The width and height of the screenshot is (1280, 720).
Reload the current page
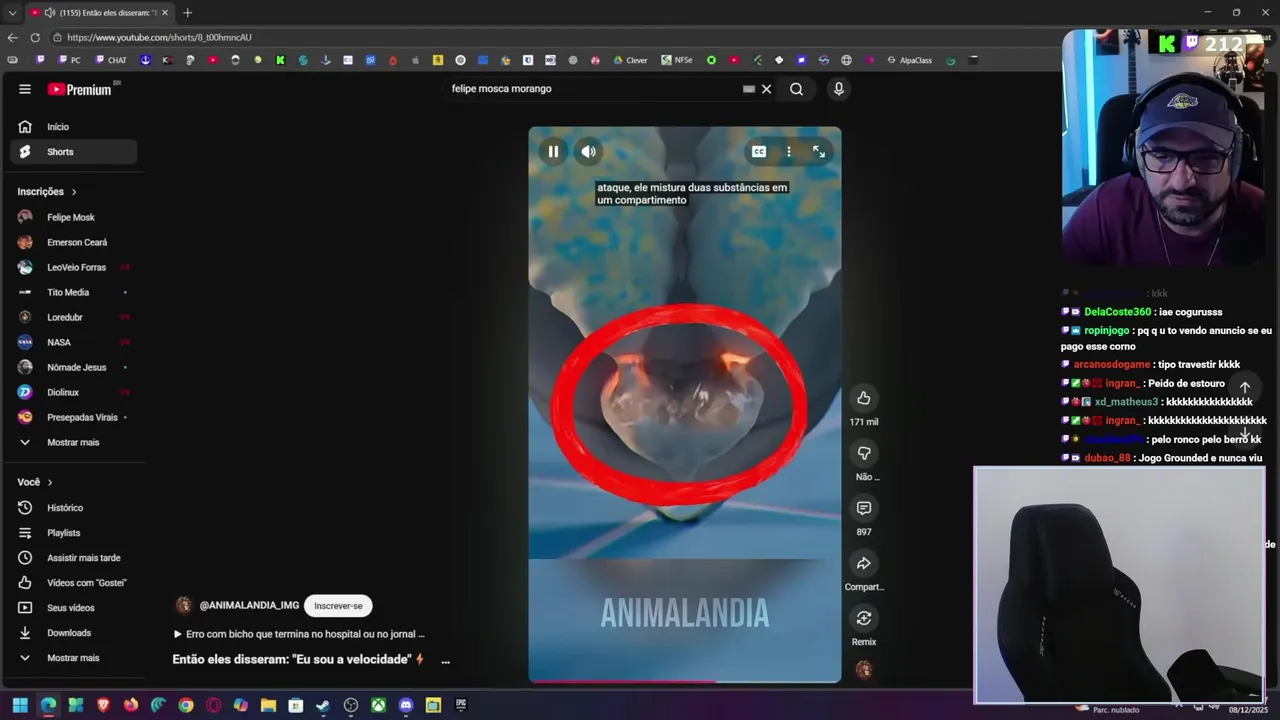point(35,37)
